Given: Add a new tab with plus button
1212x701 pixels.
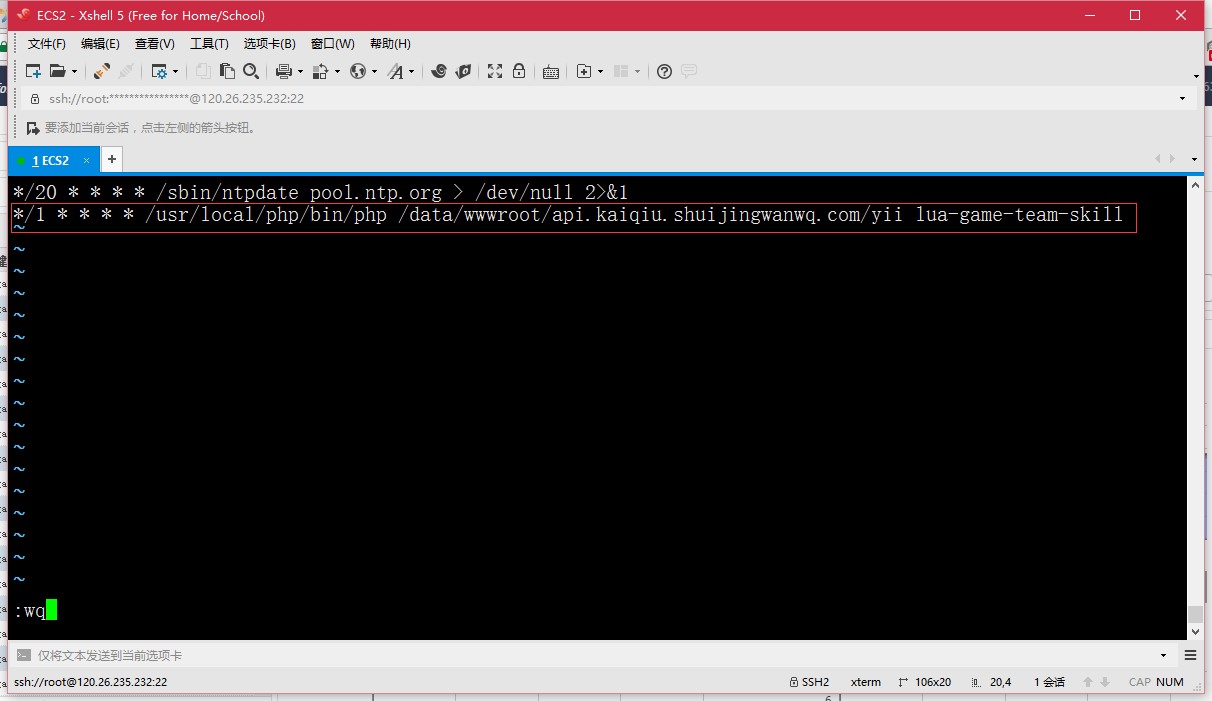Looking at the screenshot, I should [x=112, y=159].
